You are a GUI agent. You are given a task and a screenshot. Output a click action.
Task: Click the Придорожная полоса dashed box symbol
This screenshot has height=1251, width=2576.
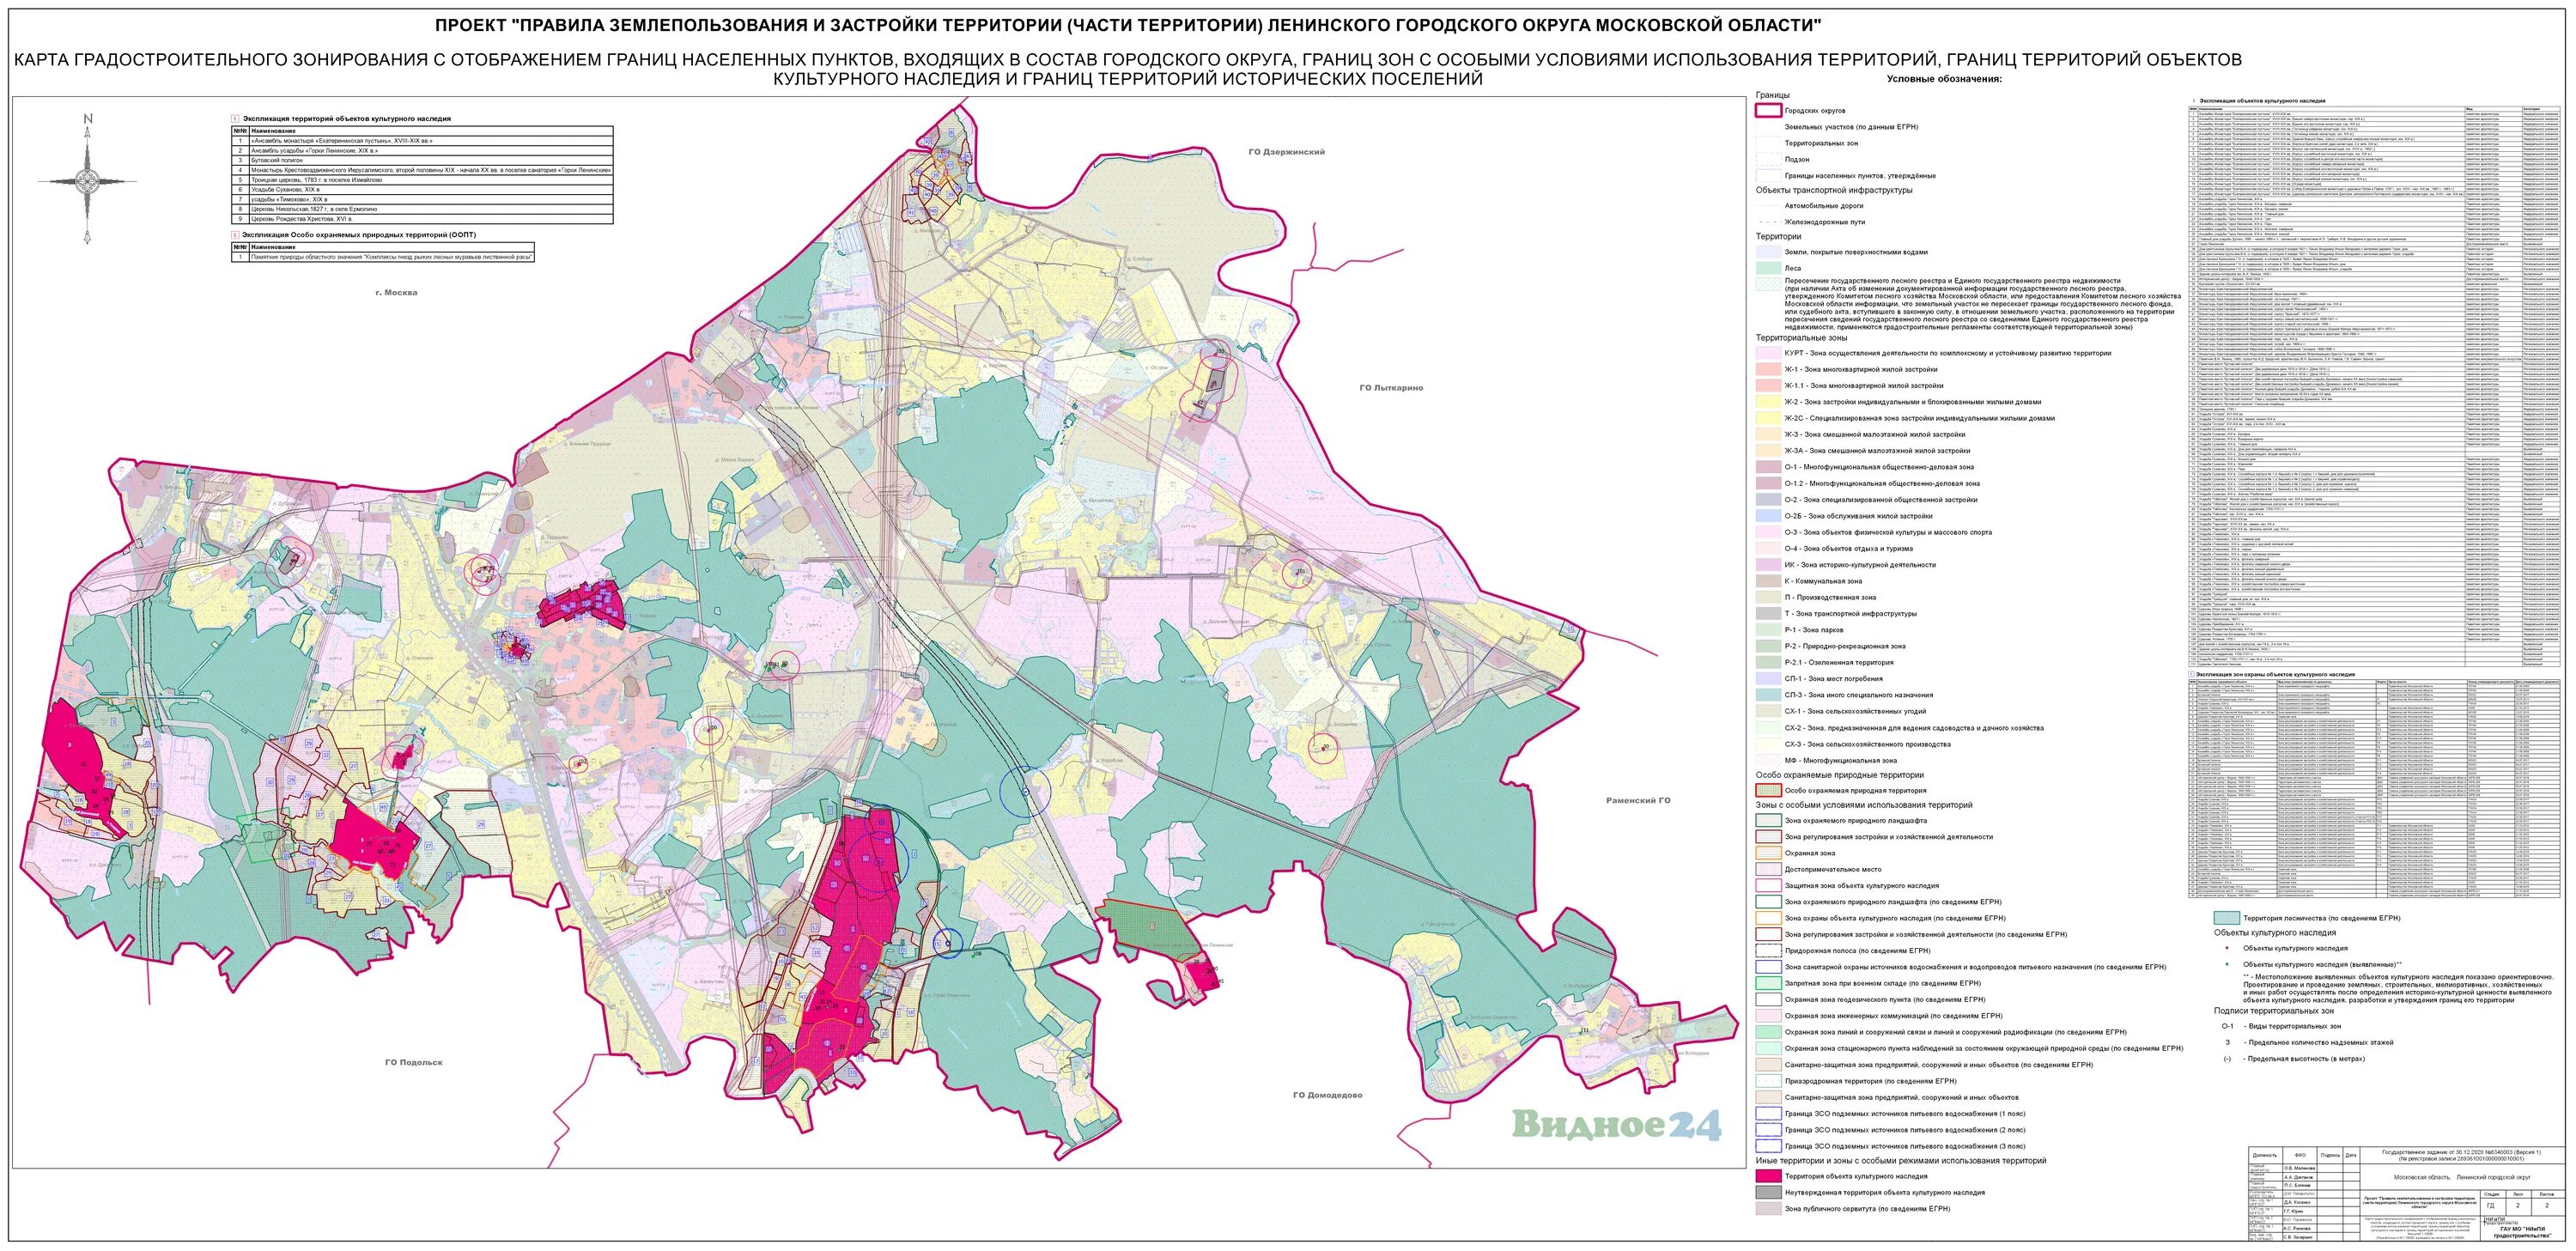[x=1768, y=951]
